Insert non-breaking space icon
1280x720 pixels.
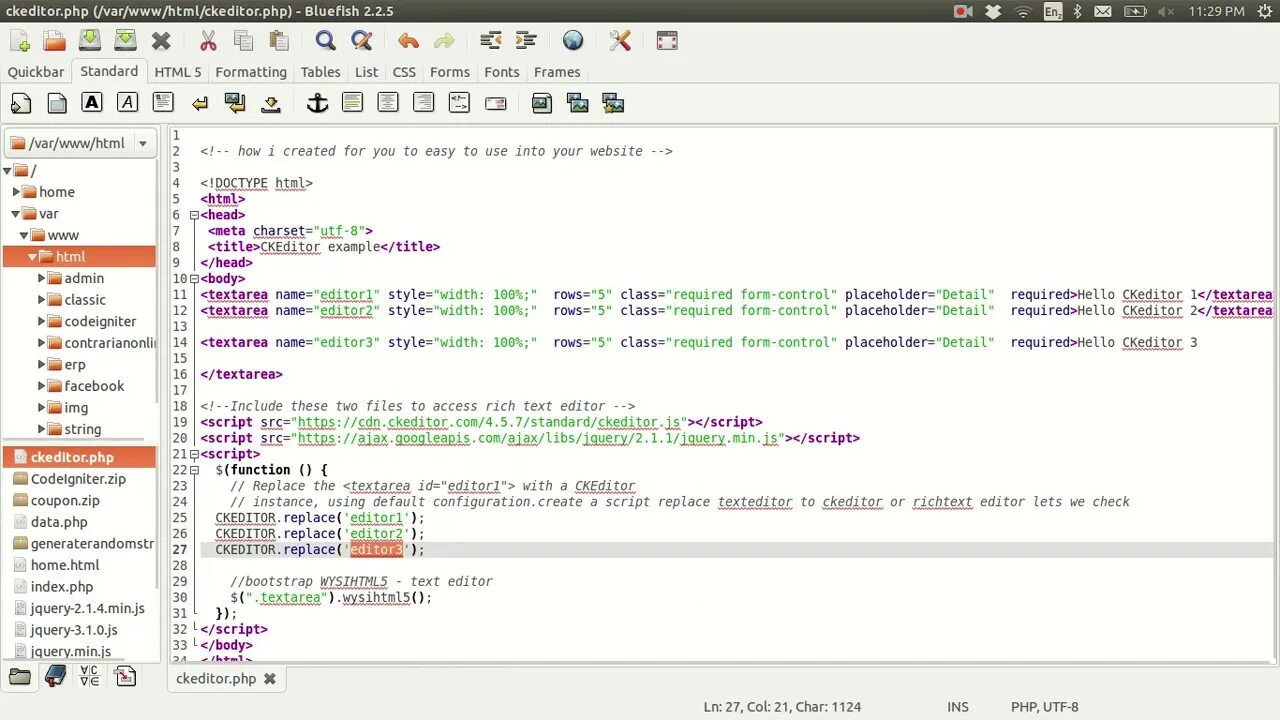(x=270, y=102)
